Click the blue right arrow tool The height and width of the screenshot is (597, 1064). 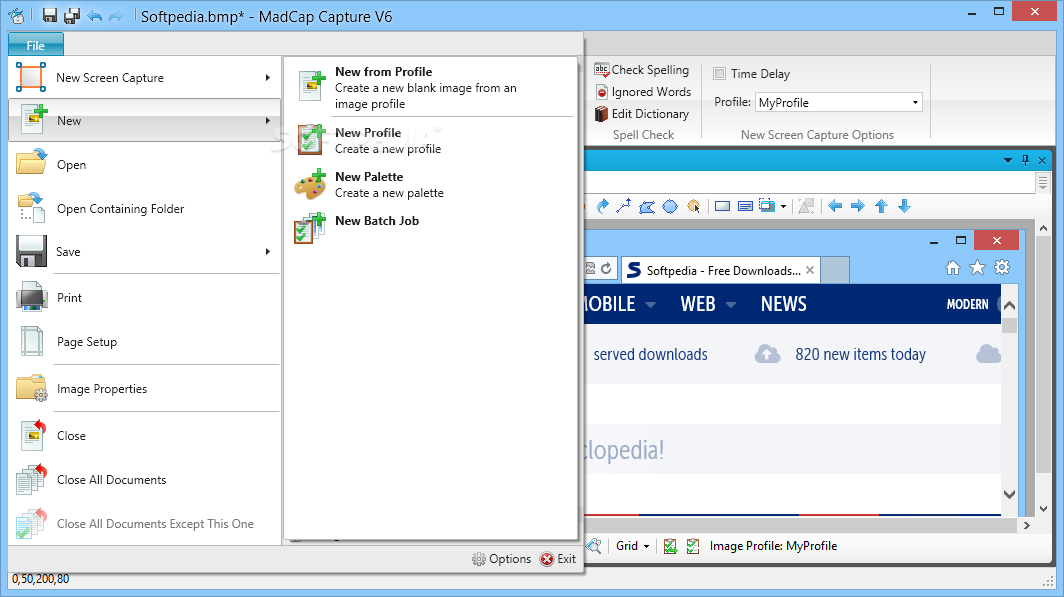[858, 206]
